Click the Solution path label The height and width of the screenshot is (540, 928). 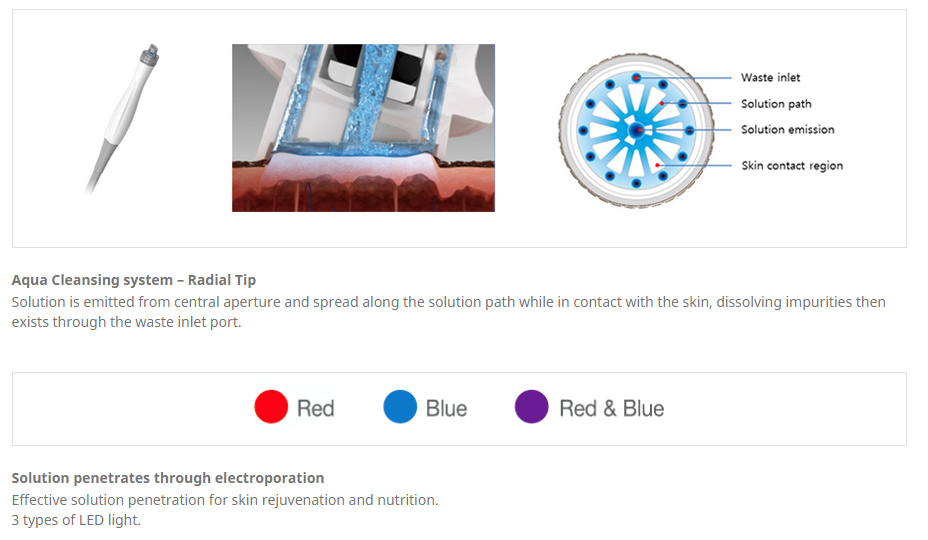point(776,104)
